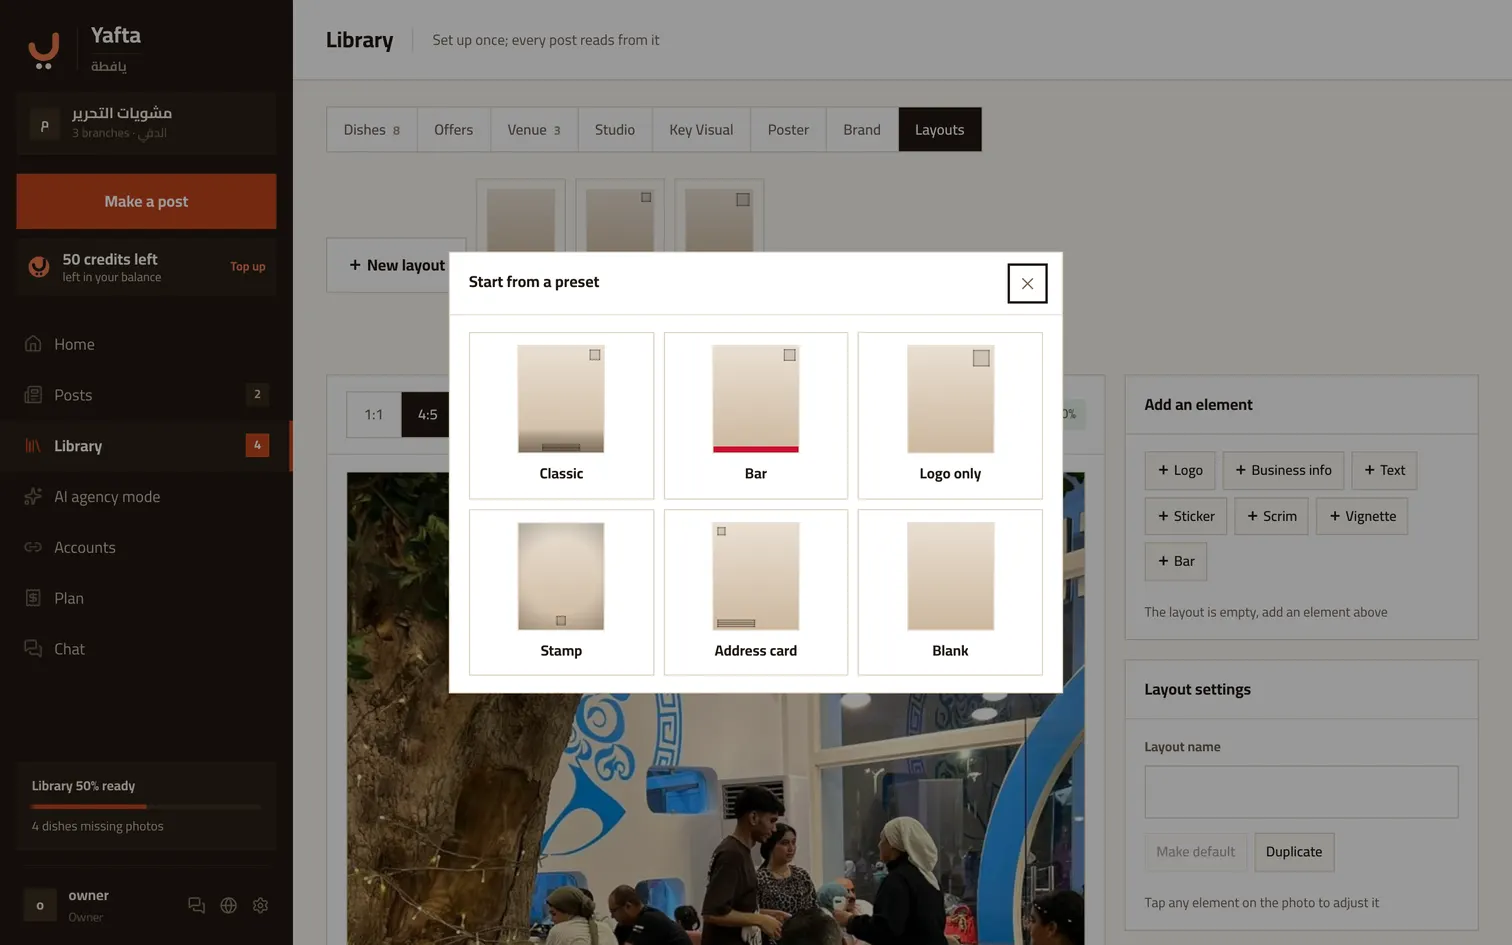Image resolution: width=1512 pixels, height=945 pixels.
Task: Add a Vignette element
Action: pos(1362,516)
